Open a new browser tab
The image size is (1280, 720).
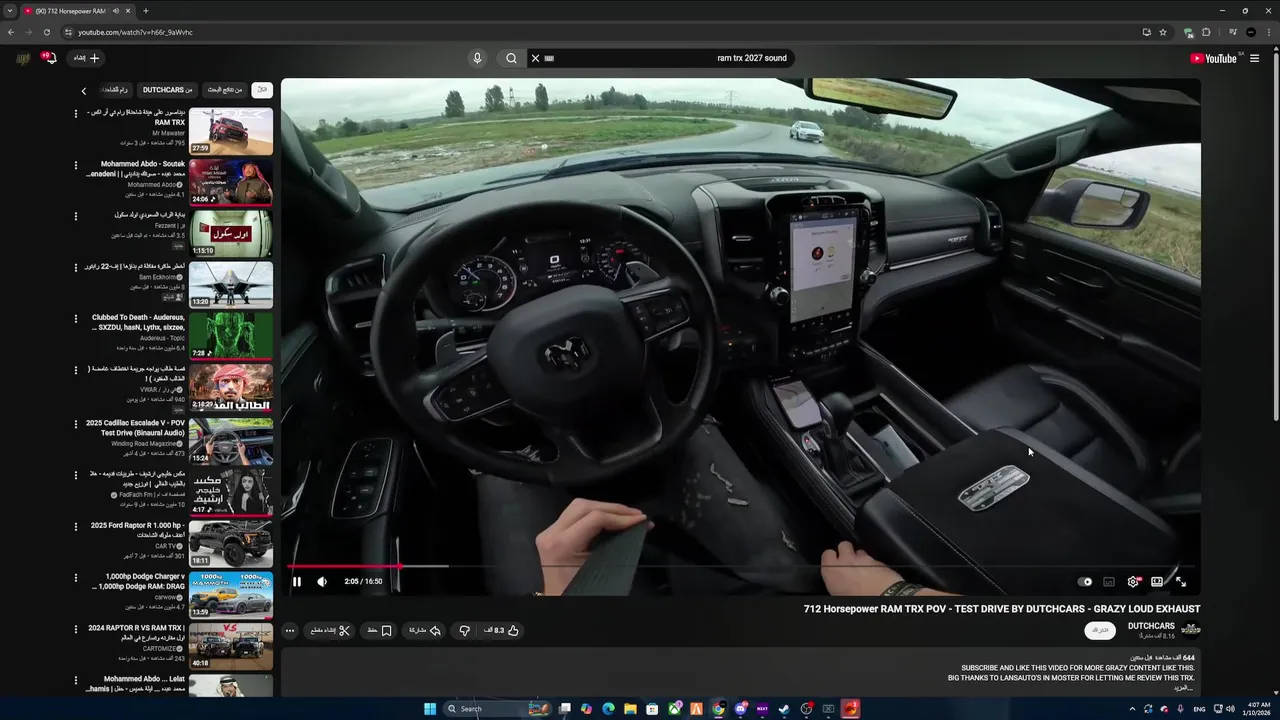[x=146, y=11]
